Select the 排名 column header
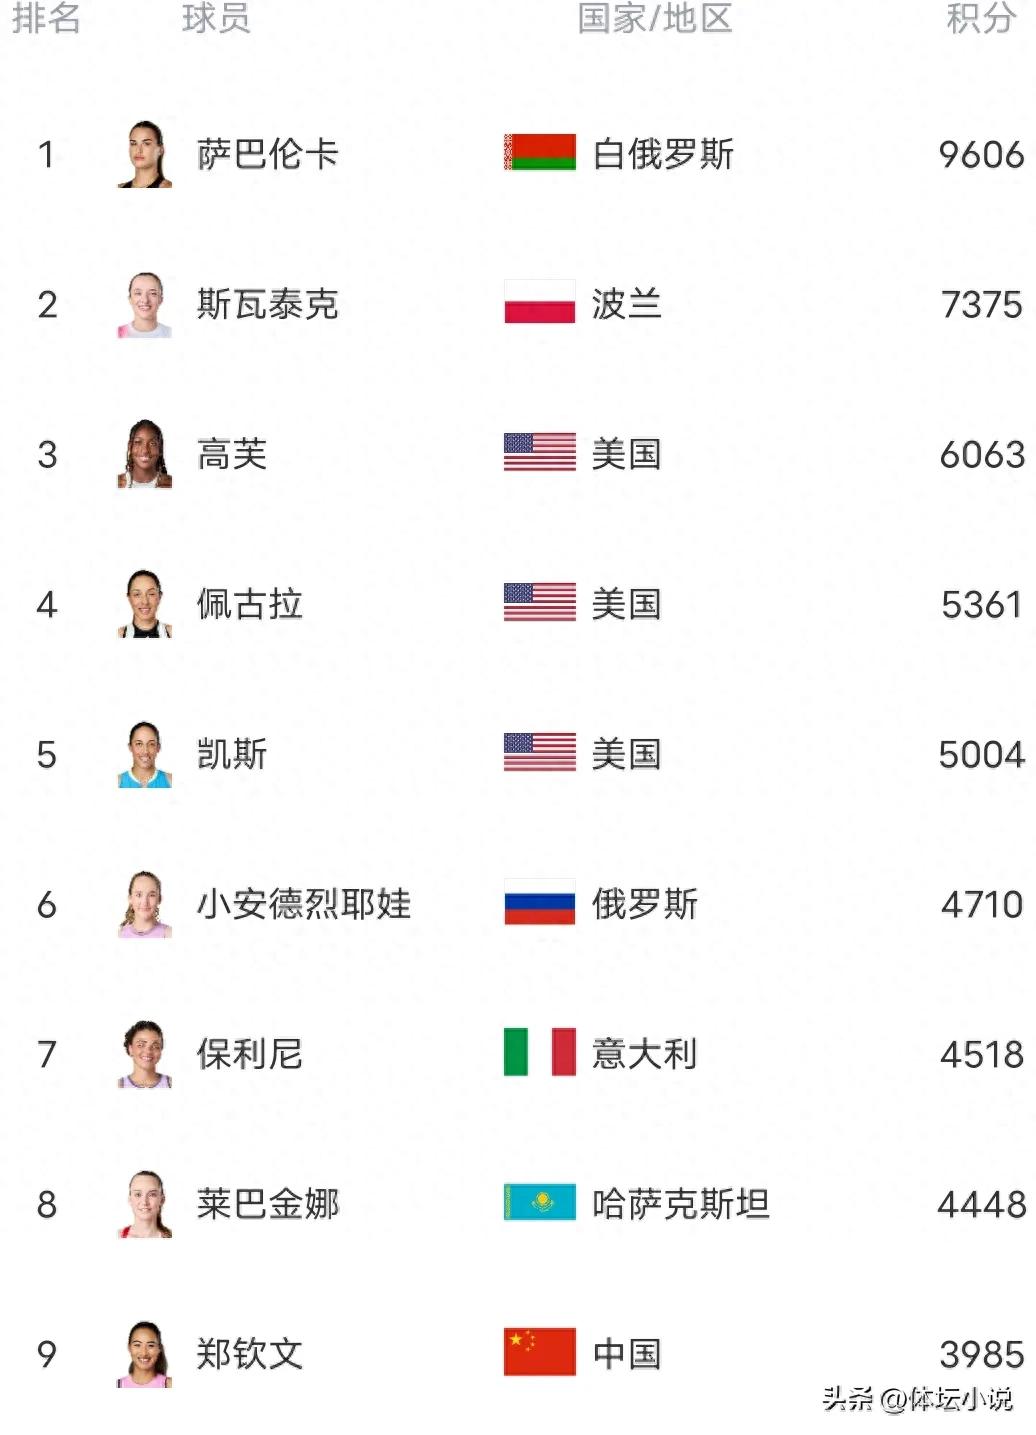 coord(46,18)
